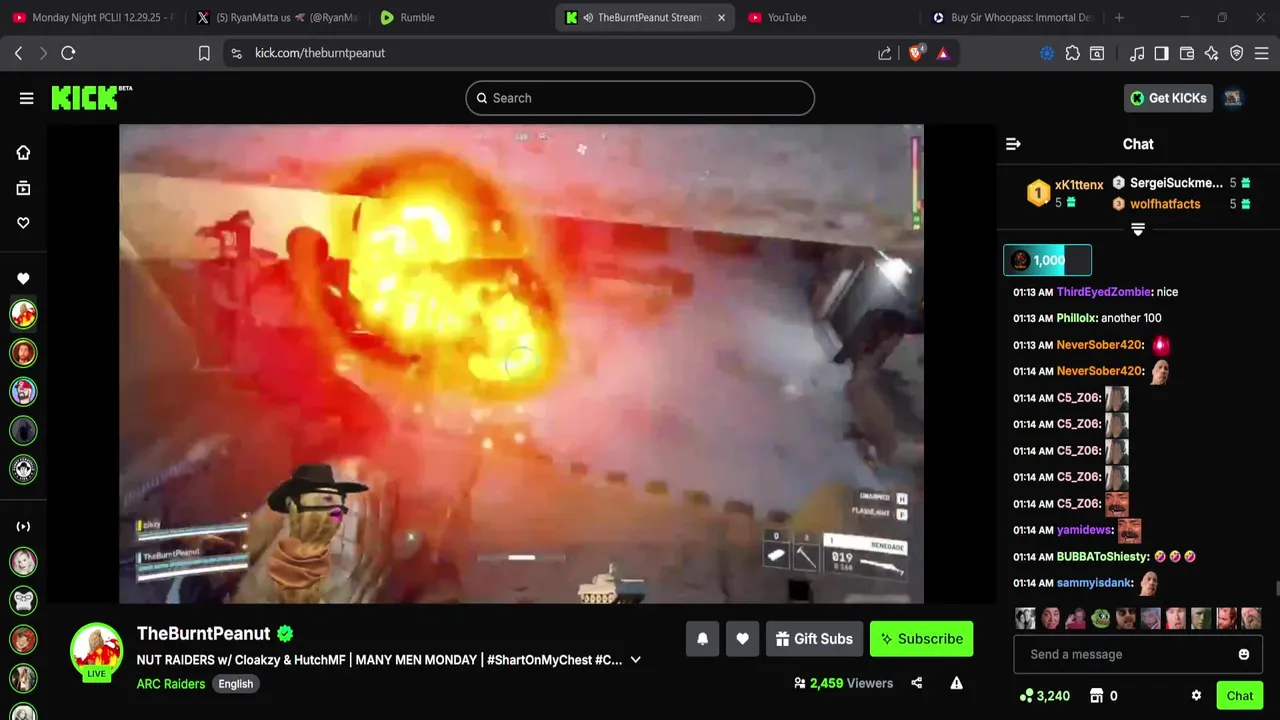Toggle follow heart next to Gift Subs
This screenshot has width=1280, height=720.
[x=742, y=639]
